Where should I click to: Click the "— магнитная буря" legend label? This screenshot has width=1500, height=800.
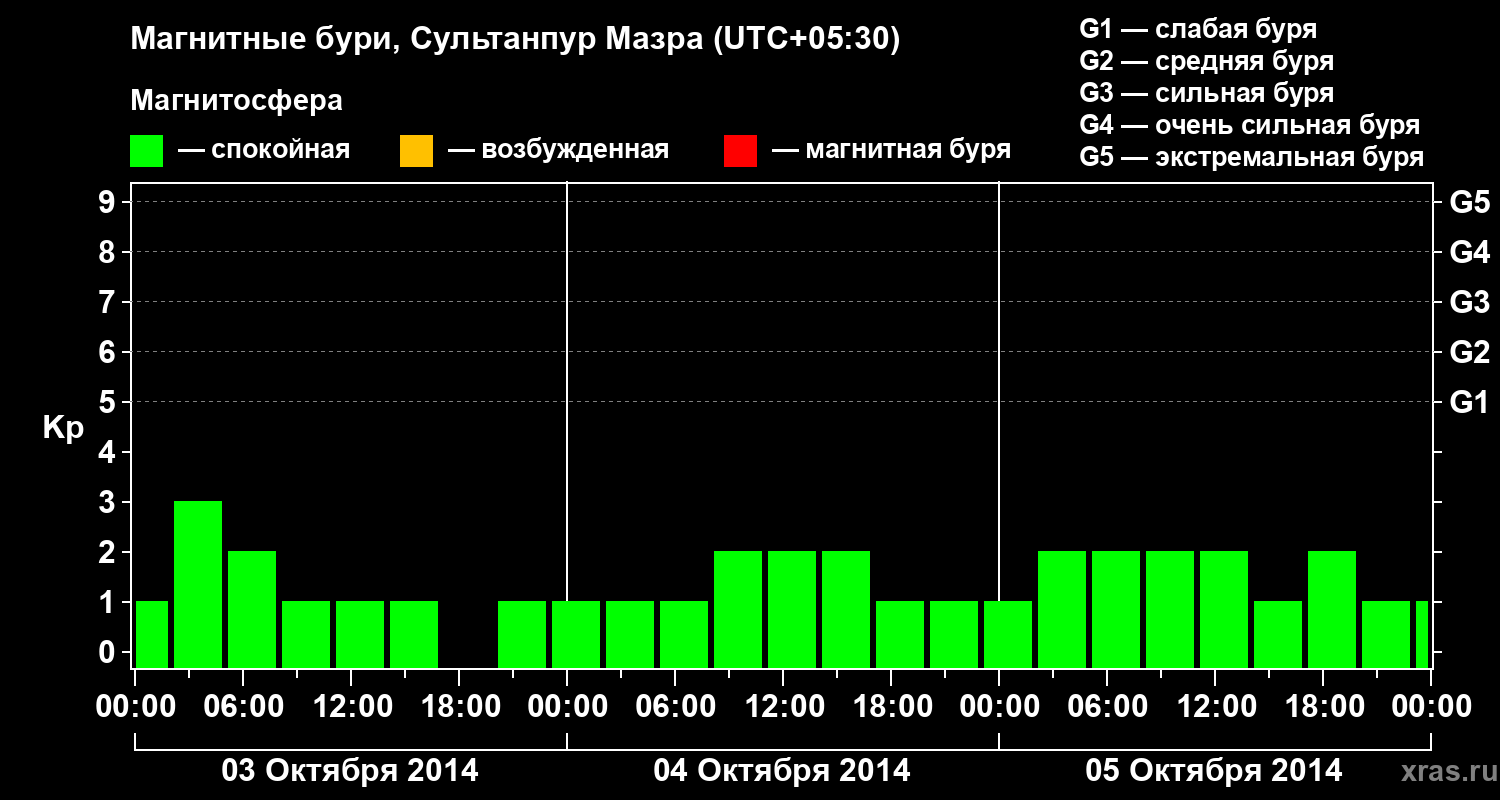click(x=891, y=151)
